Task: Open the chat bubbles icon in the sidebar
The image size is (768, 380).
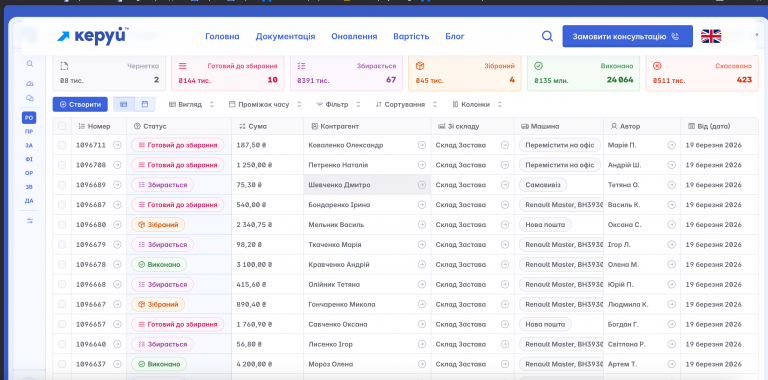Action: pyautogui.click(x=30, y=98)
